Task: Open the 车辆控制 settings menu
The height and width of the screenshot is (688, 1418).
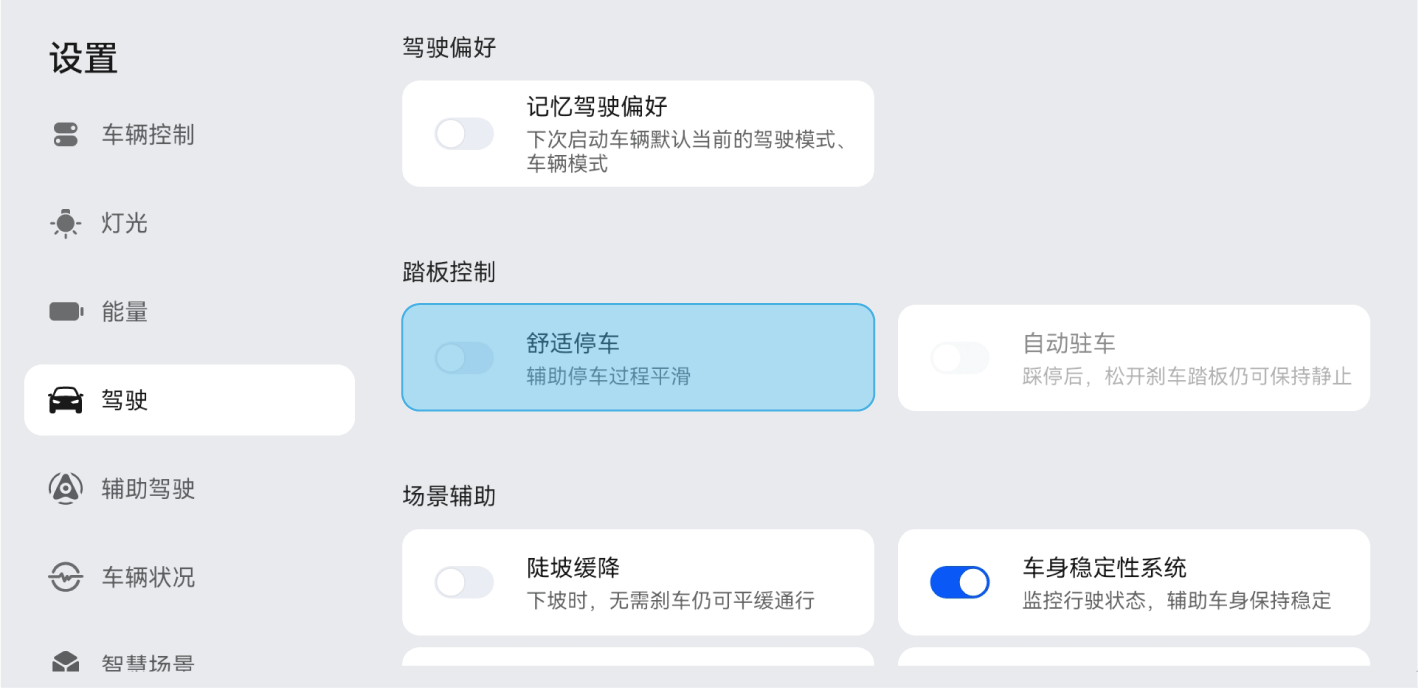Action: 148,135
